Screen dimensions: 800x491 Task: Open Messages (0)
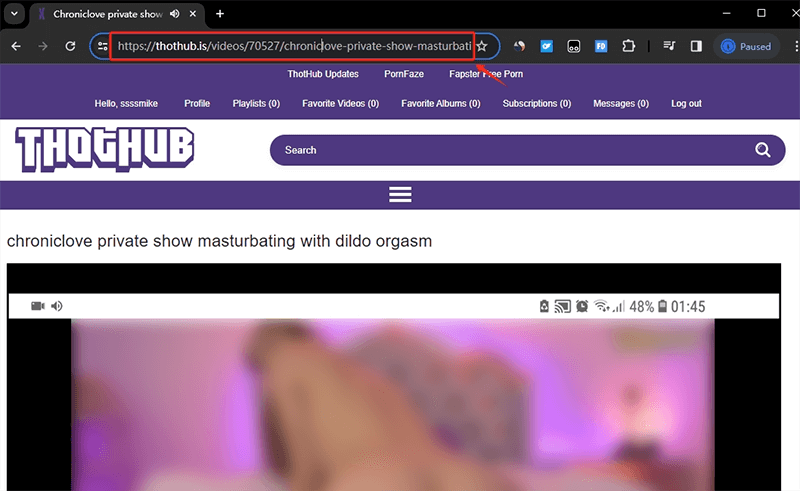621,104
